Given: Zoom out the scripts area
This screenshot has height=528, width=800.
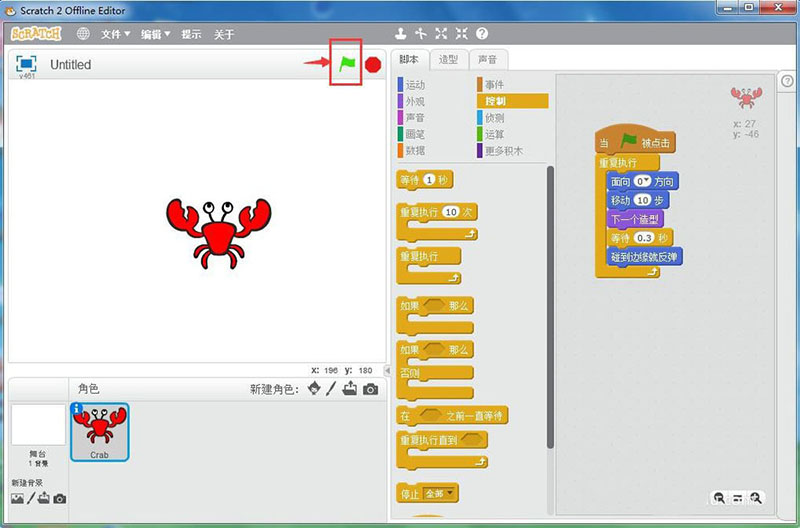Looking at the screenshot, I should coord(718,497).
